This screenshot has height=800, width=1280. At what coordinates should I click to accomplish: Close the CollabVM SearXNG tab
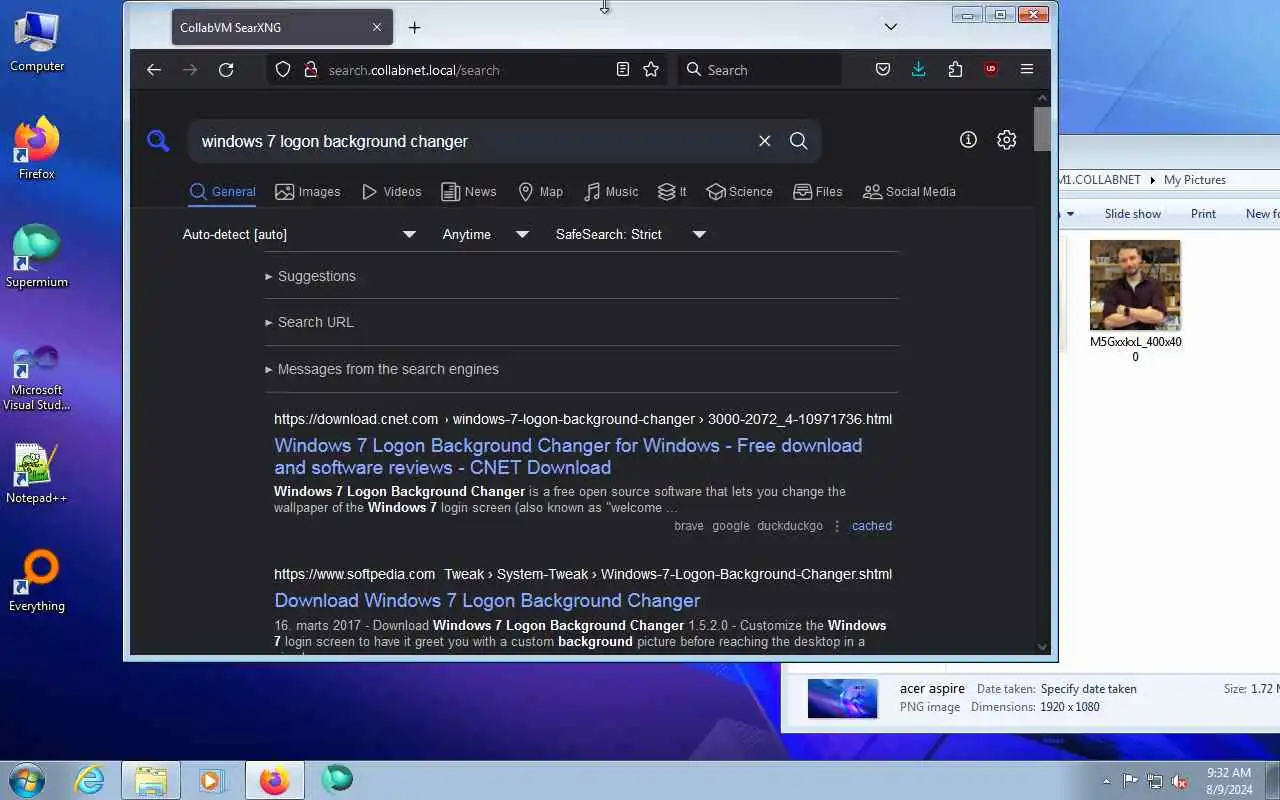coord(377,27)
